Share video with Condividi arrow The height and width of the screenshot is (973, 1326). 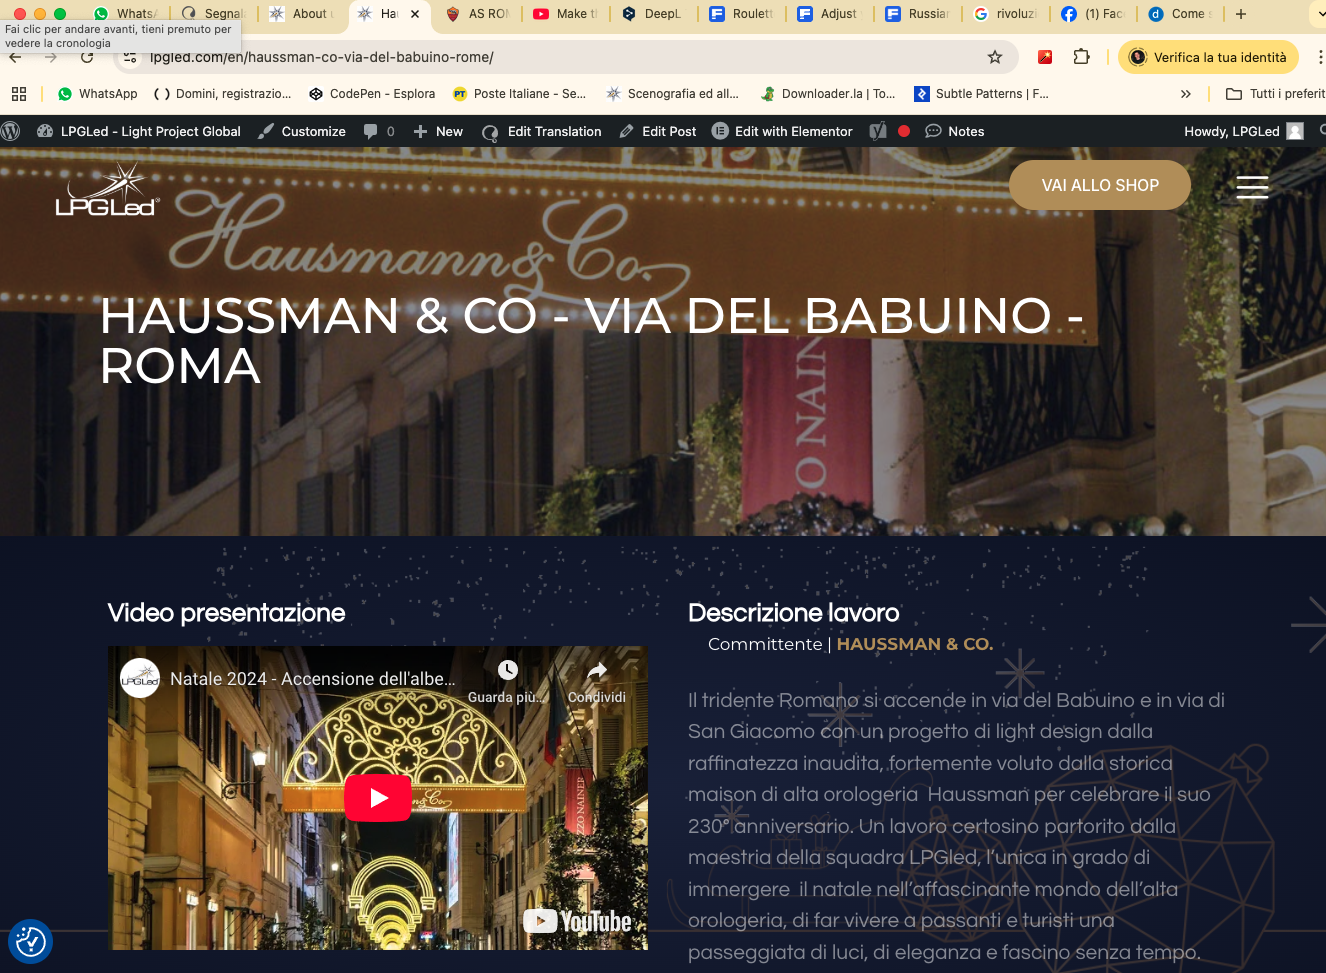(597, 670)
